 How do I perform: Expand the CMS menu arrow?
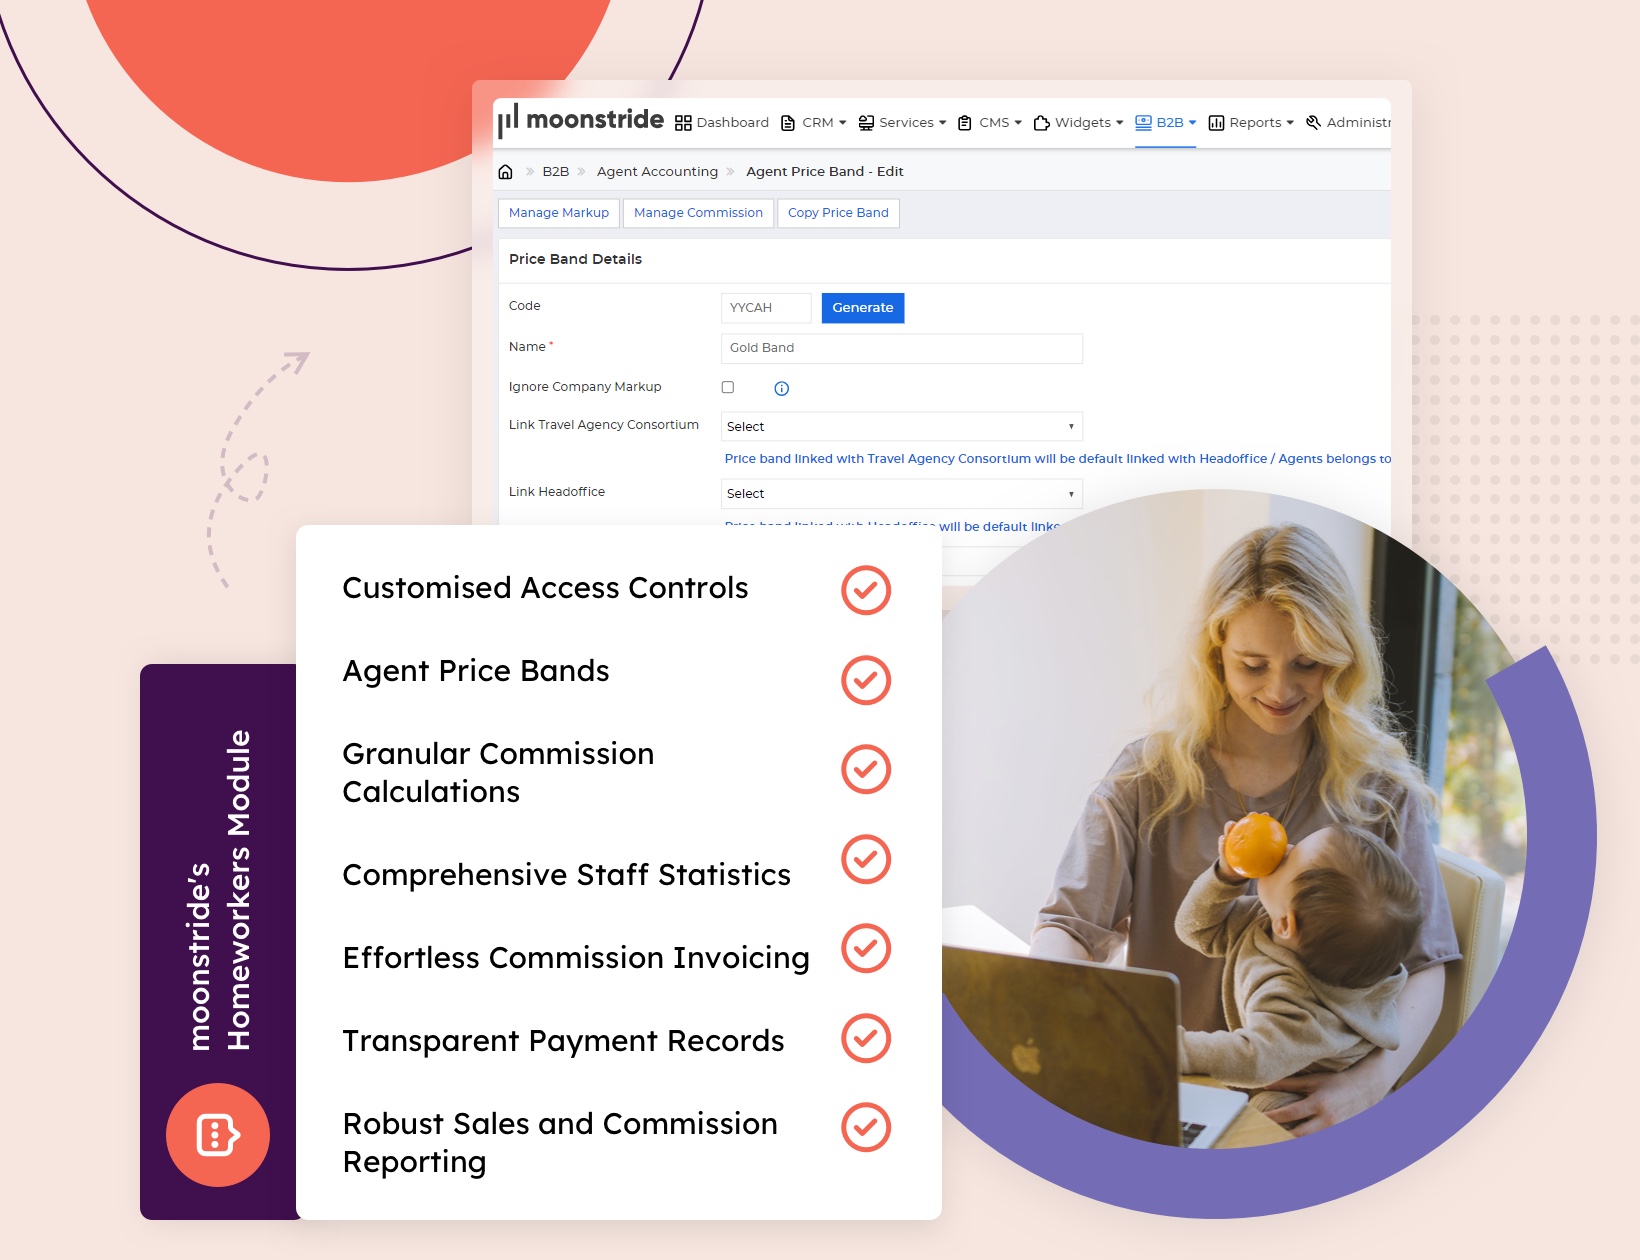click(1018, 123)
